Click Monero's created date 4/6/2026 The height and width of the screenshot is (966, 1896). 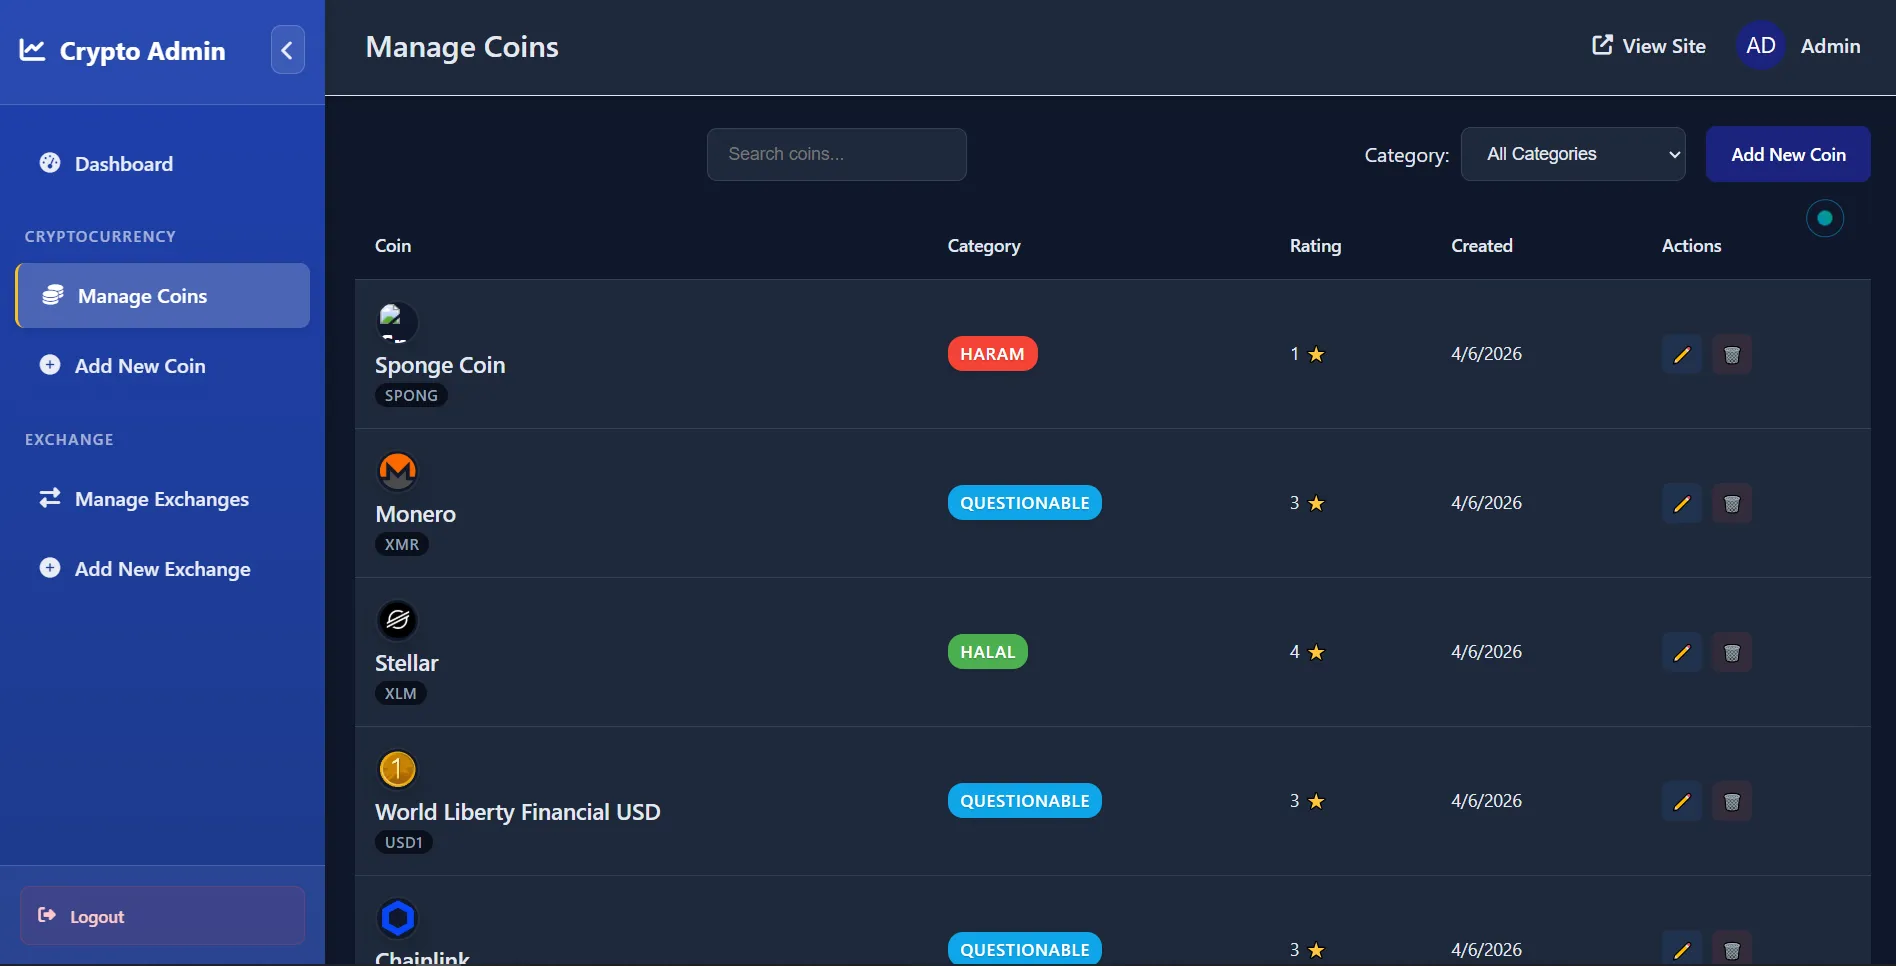[1486, 503]
